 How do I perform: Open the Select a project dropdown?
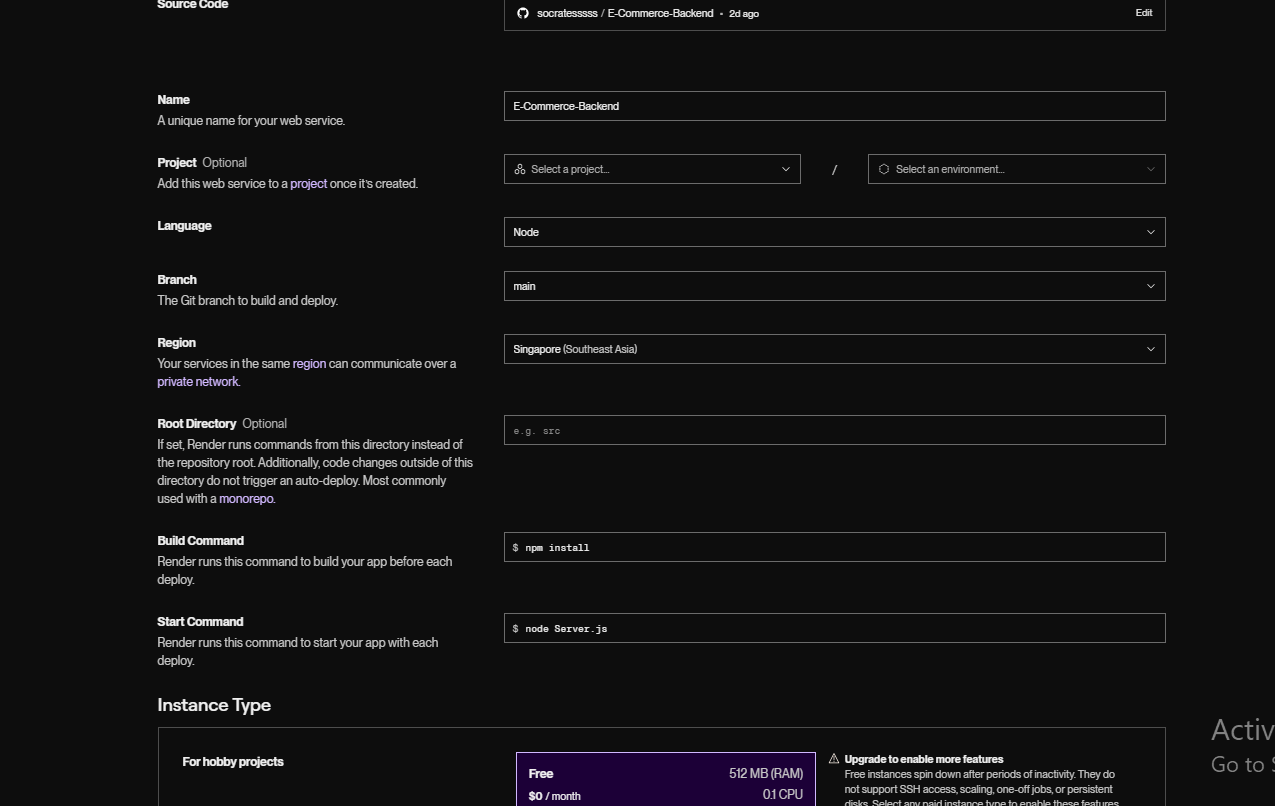pos(651,169)
